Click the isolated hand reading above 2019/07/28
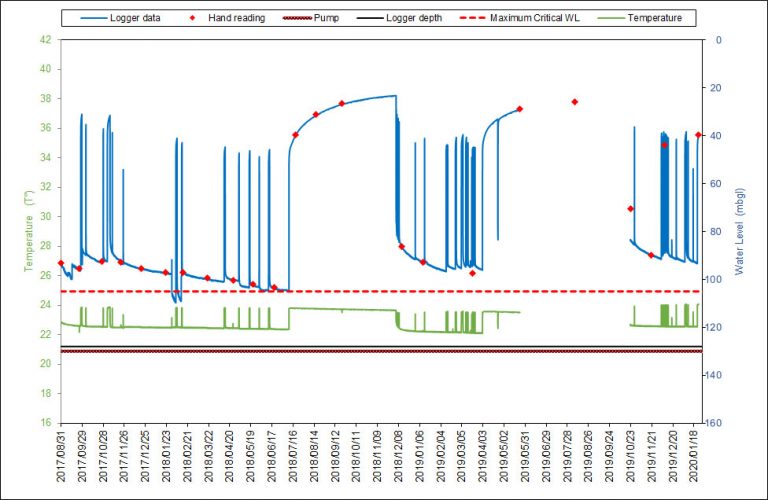Screen dimensions: 768x500 pos(574,102)
